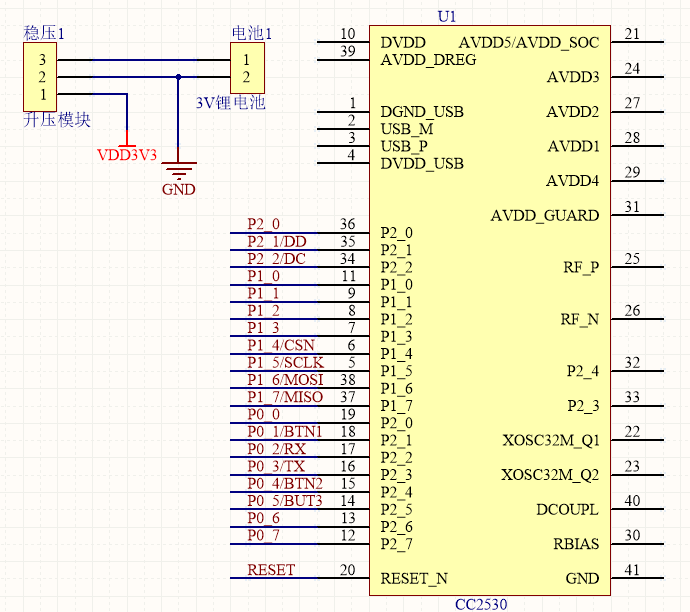
Task: Click the RF_P pin name
Action: (x=581, y=267)
